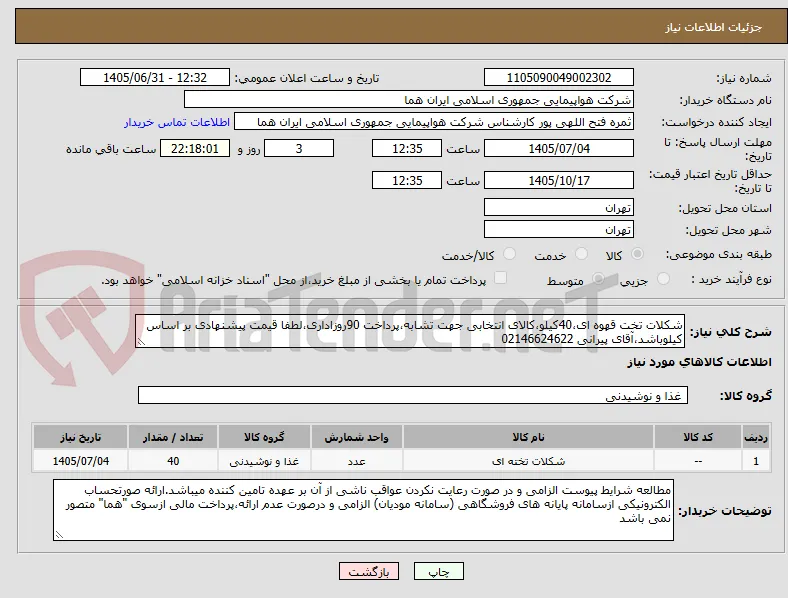Viewport: 788px width, 598px height.
Task: Select the کالا/خدمت radio button
Action: [x=510, y=254]
